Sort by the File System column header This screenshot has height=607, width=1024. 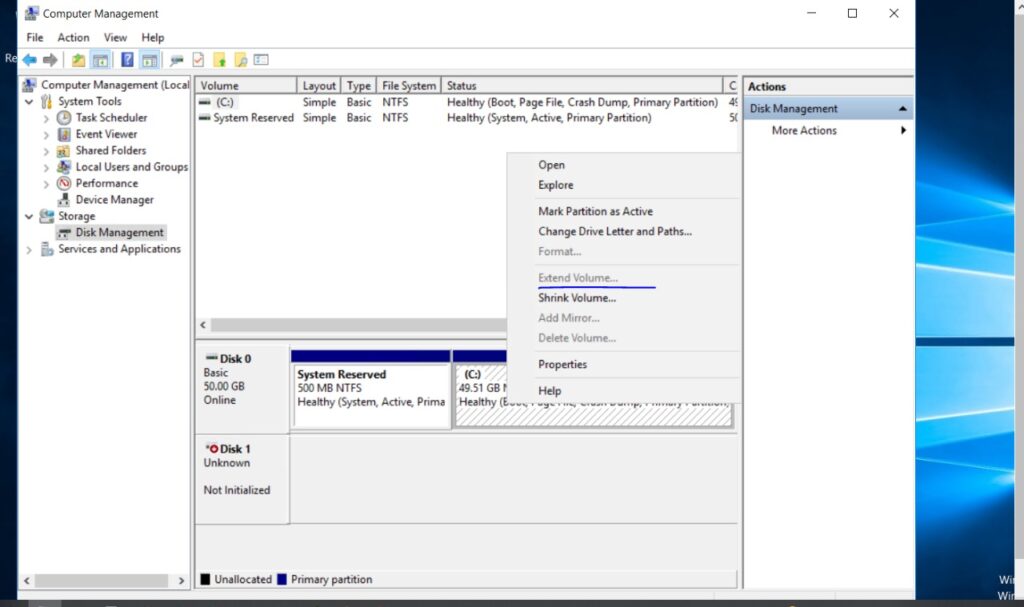[409, 86]
